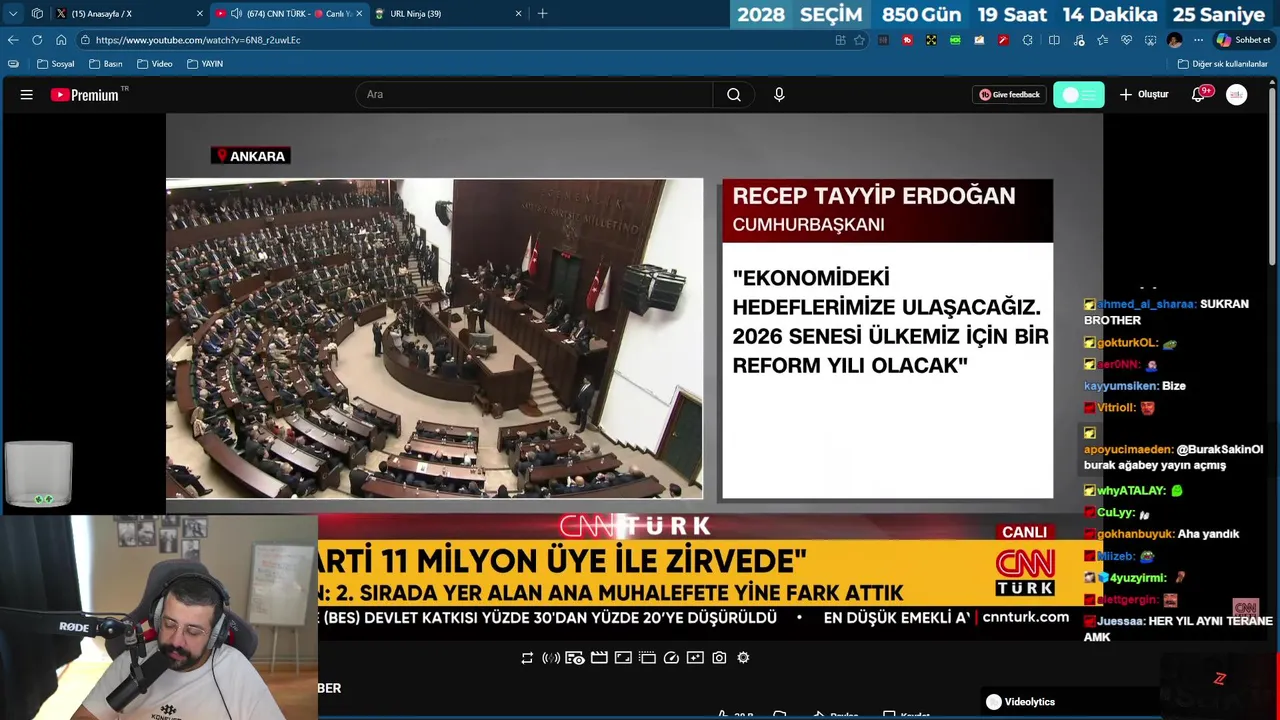
Task: Click the dotted-top pop-out player icon
Action: (647, 657)
